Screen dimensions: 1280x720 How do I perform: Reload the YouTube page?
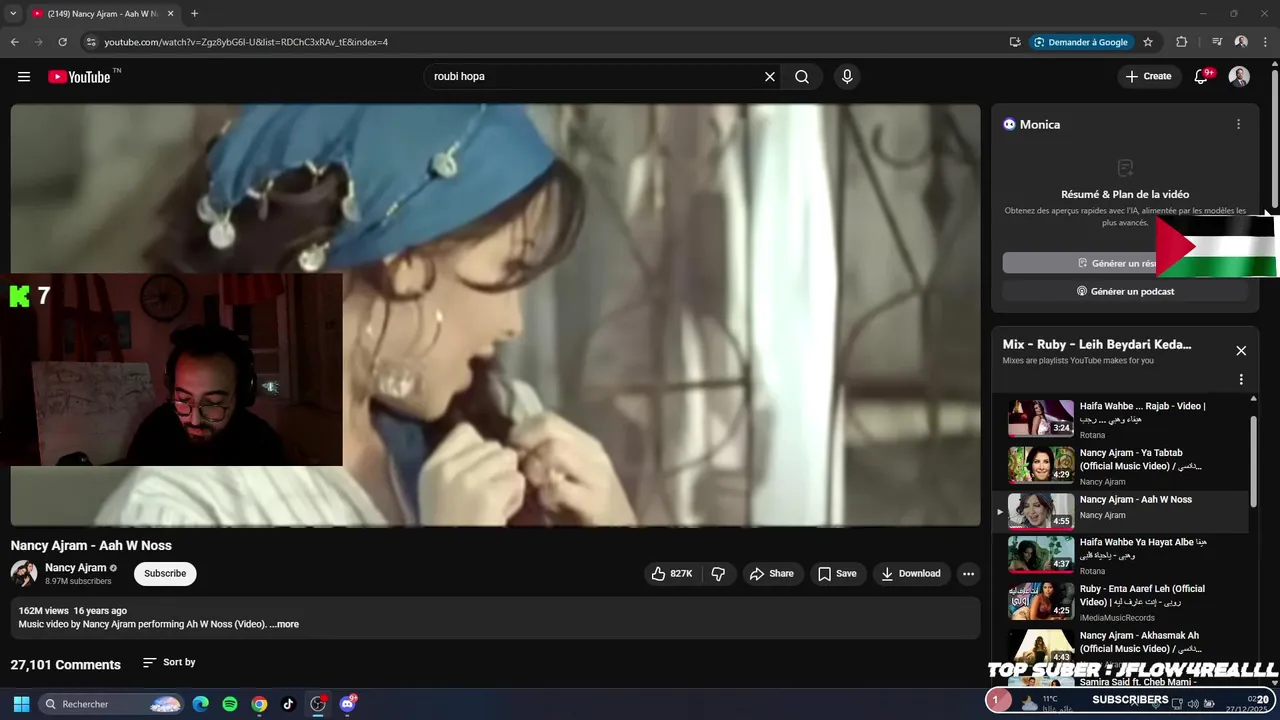pyautogui.click(x=62, y=42)
